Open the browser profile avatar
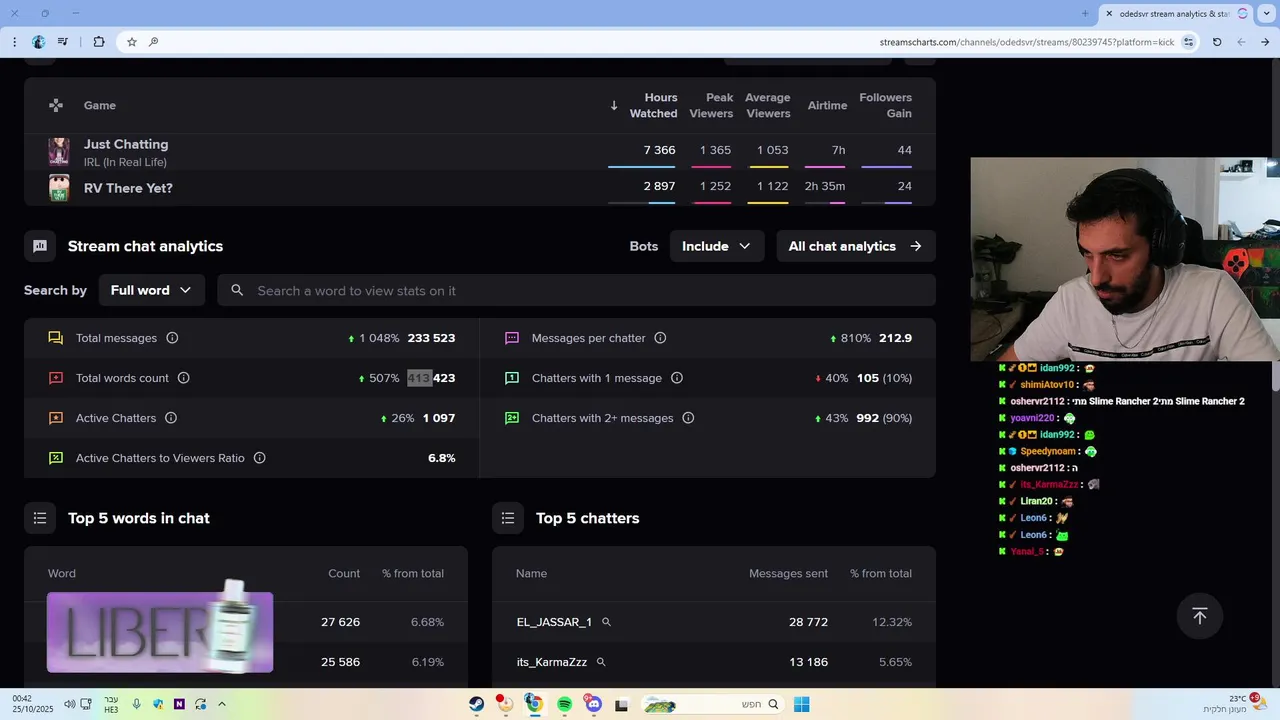 coord(38,42)
